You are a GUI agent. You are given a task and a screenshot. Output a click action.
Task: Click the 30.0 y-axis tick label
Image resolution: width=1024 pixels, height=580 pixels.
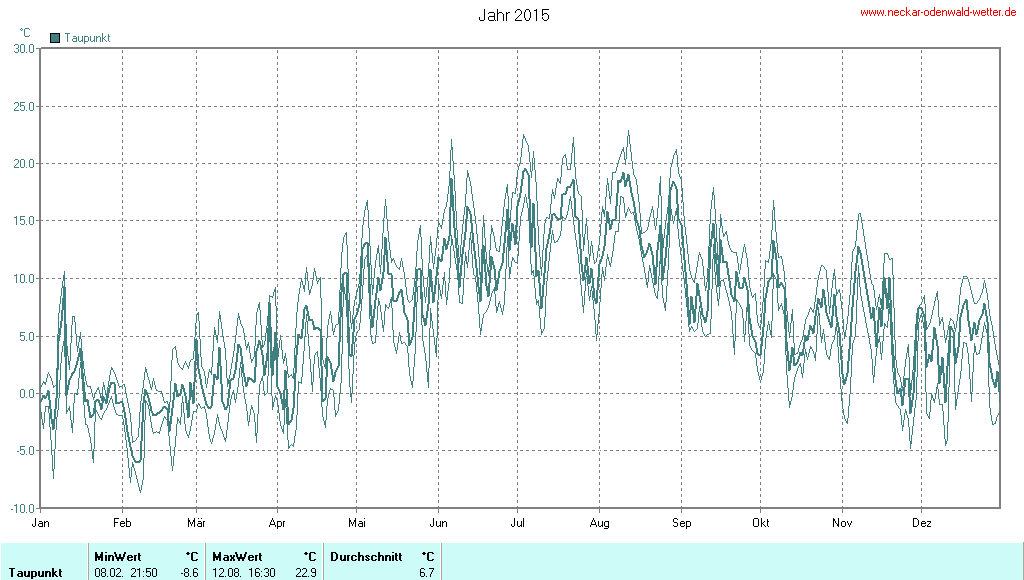(x=24, y=48)
